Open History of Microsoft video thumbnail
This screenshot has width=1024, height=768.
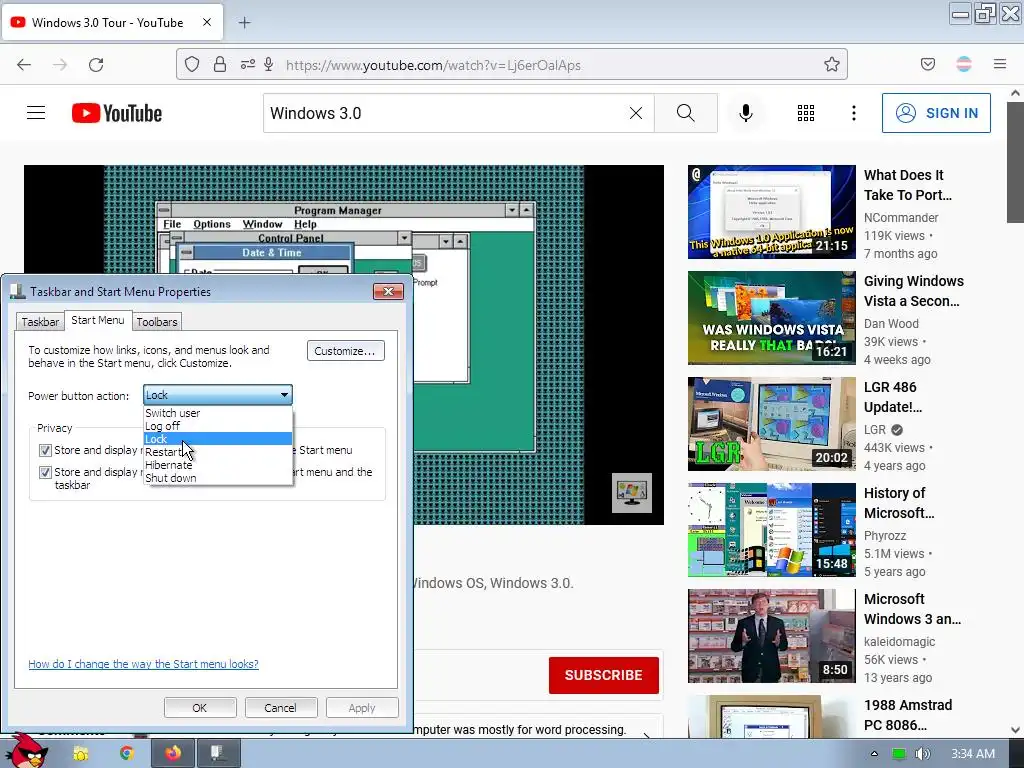771,530
